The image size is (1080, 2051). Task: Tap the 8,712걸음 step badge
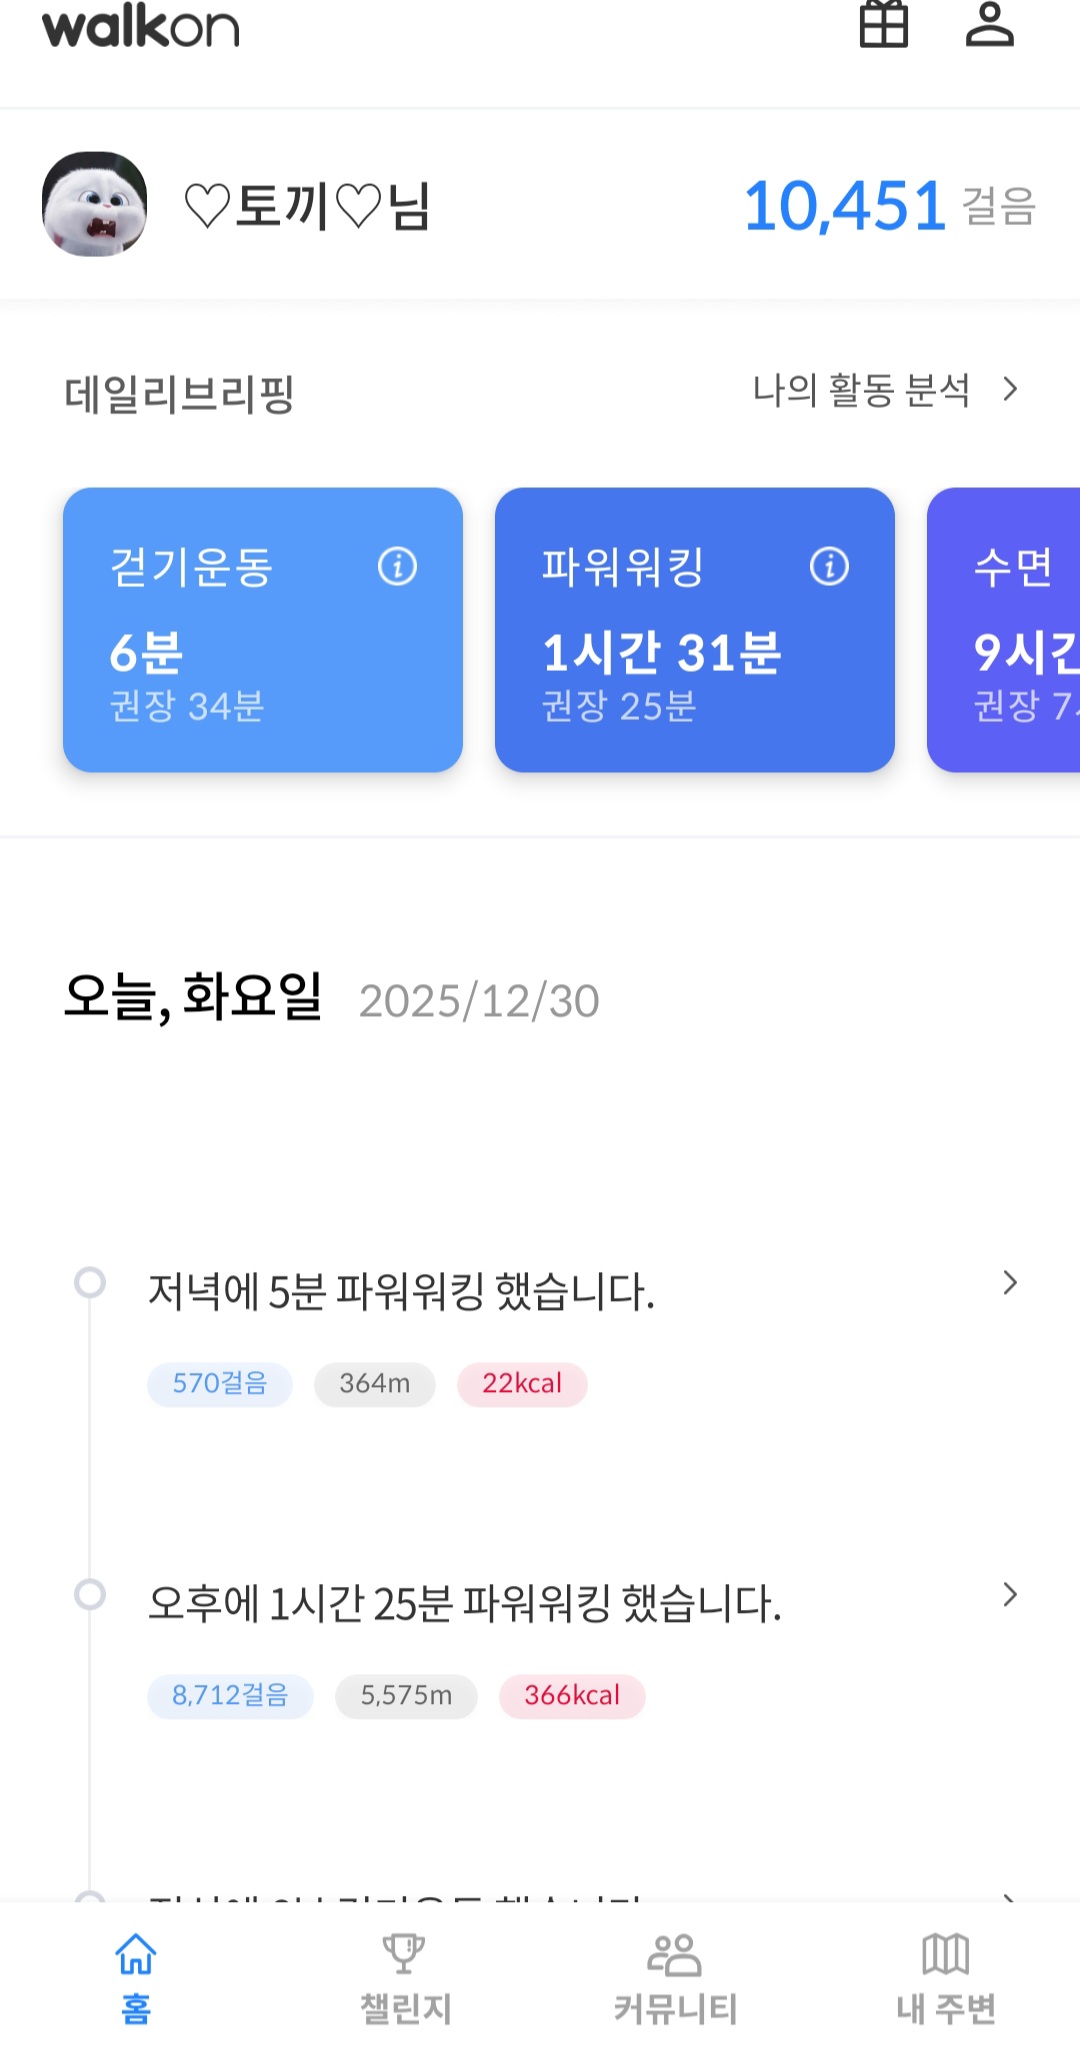(230, 1696)
